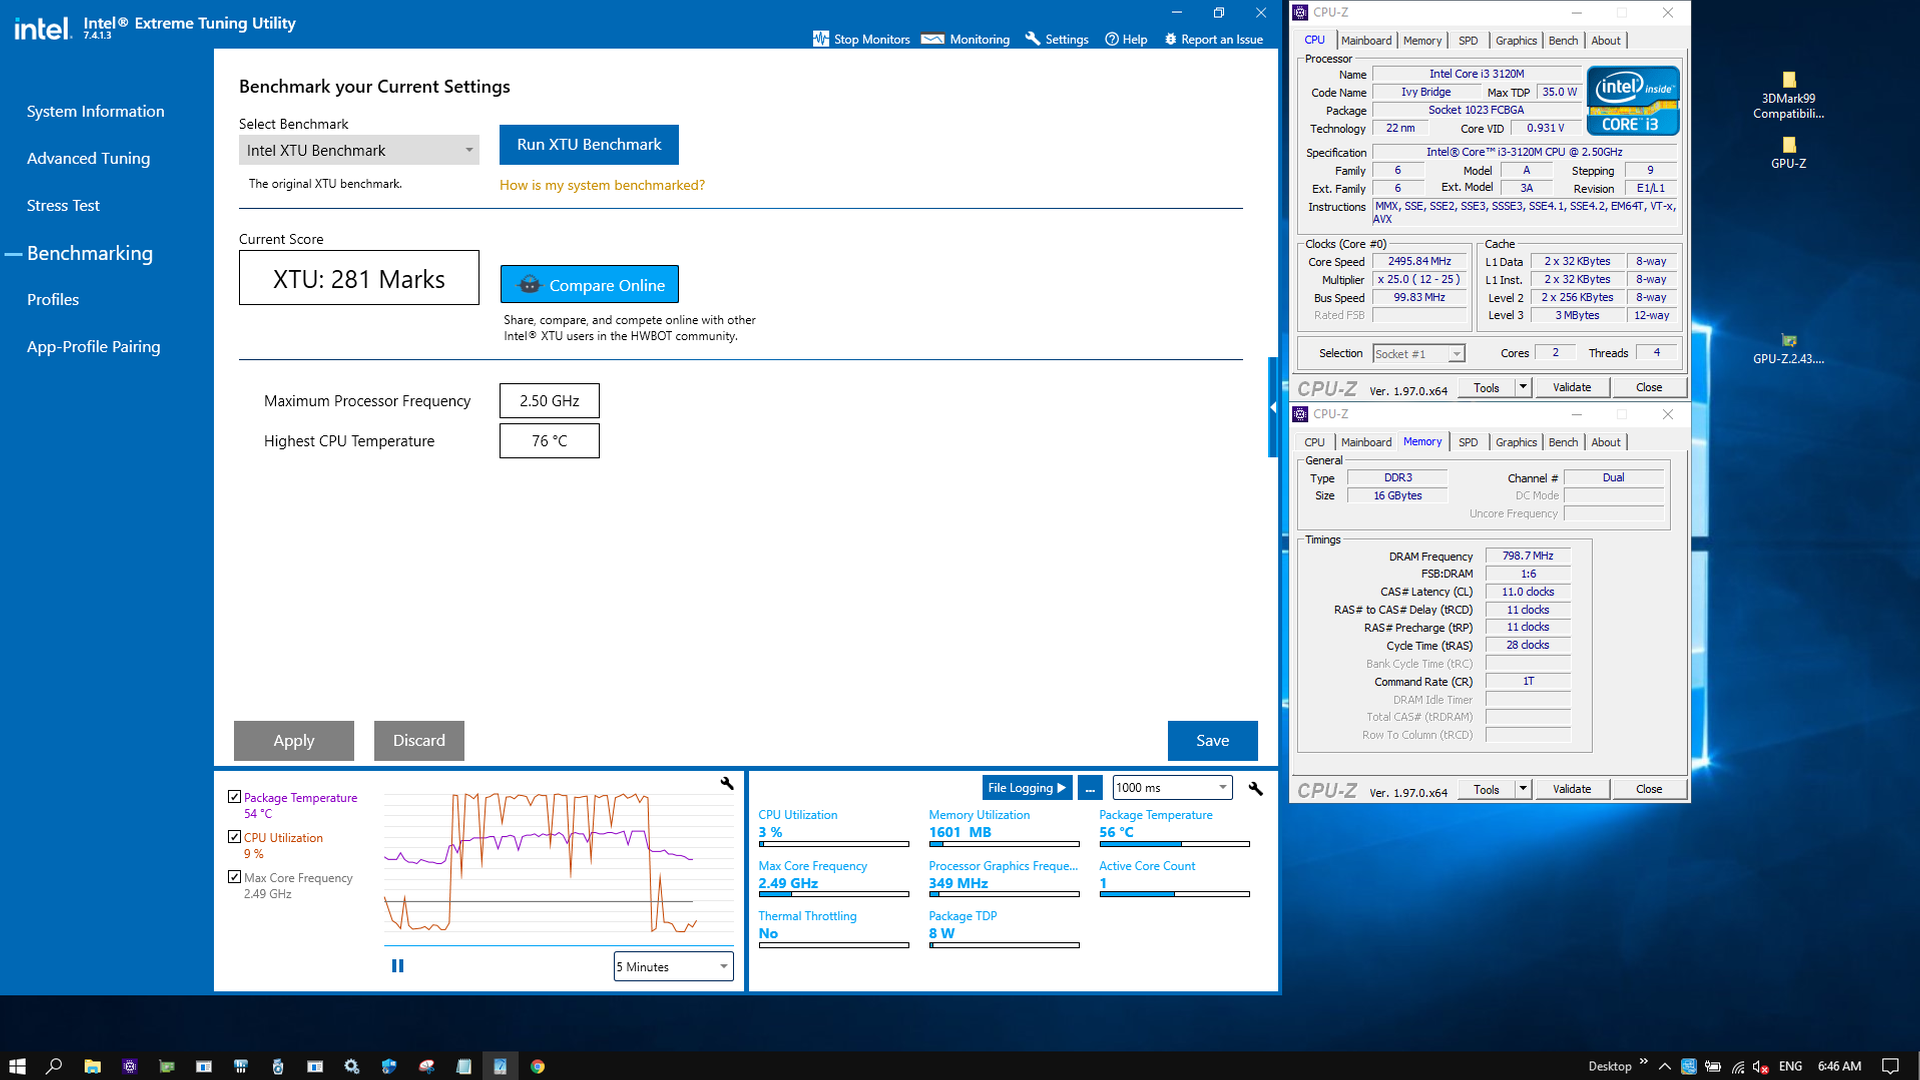Go to Advanced Tuning

88,158
